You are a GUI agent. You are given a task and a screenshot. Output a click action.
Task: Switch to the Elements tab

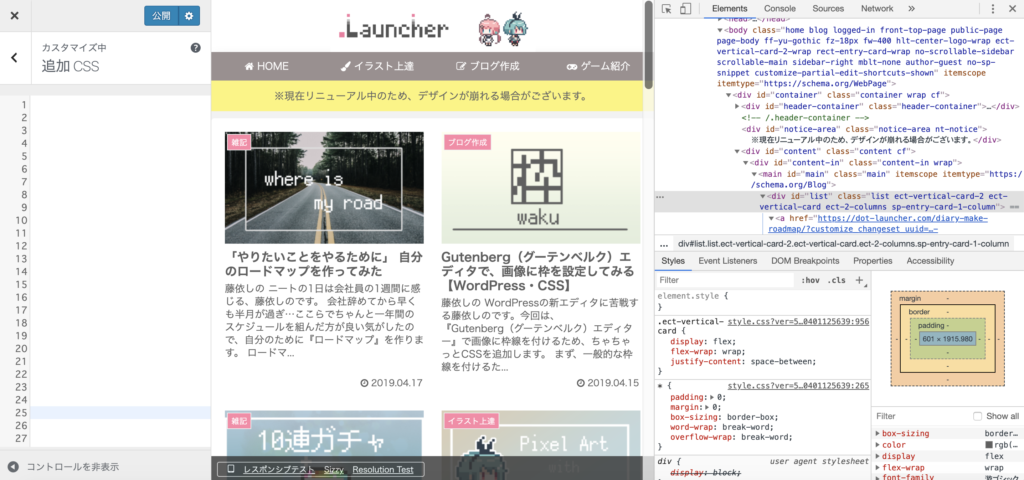[729, 8]
